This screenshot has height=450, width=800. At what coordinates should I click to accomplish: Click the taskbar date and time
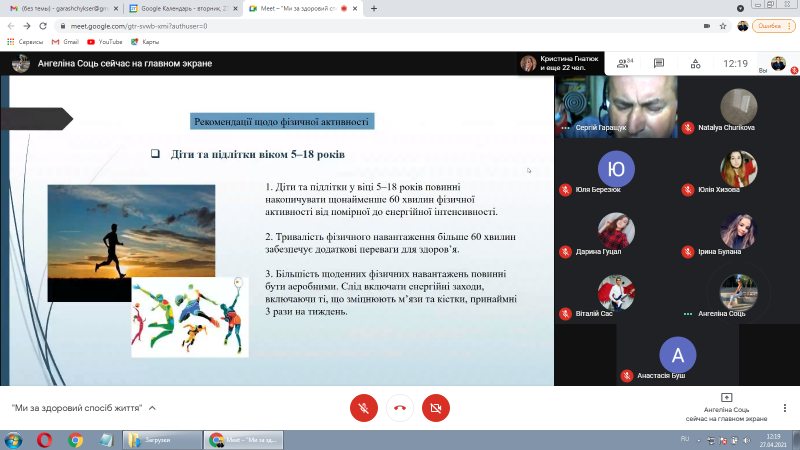pyautogui.click(x=773, y=440)
